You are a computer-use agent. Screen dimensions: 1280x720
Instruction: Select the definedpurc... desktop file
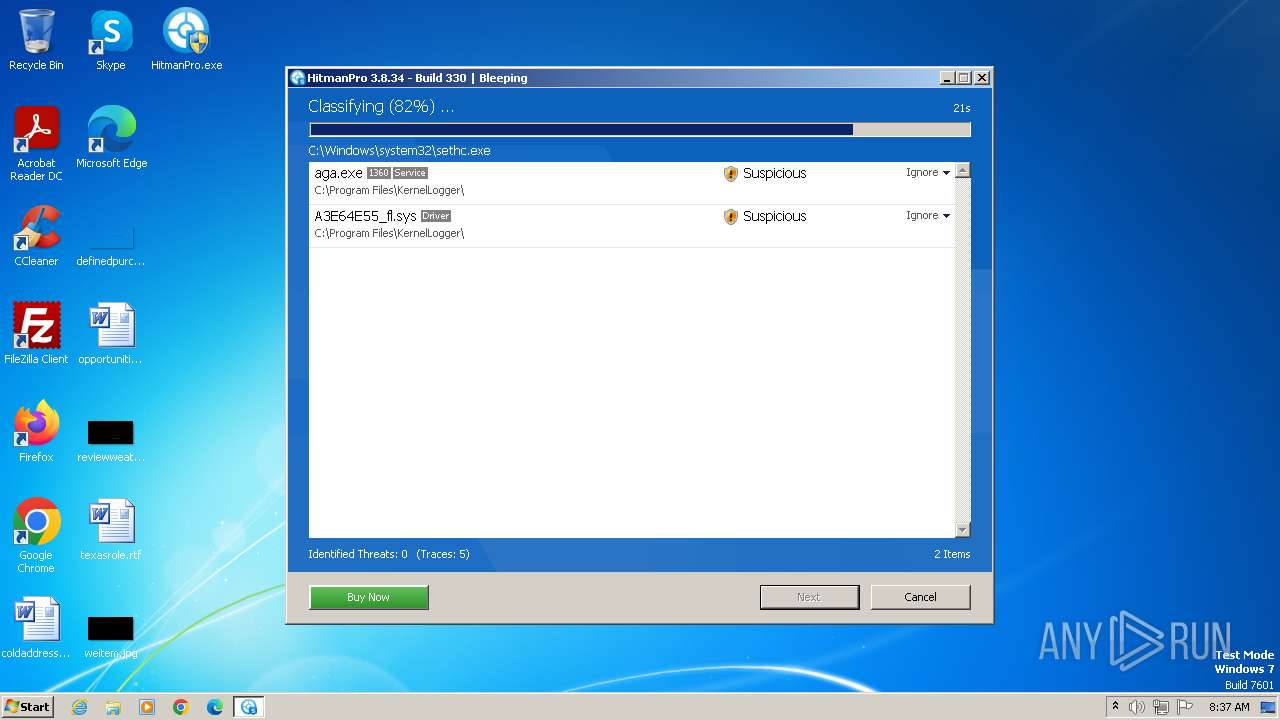(x=111, y=245)
